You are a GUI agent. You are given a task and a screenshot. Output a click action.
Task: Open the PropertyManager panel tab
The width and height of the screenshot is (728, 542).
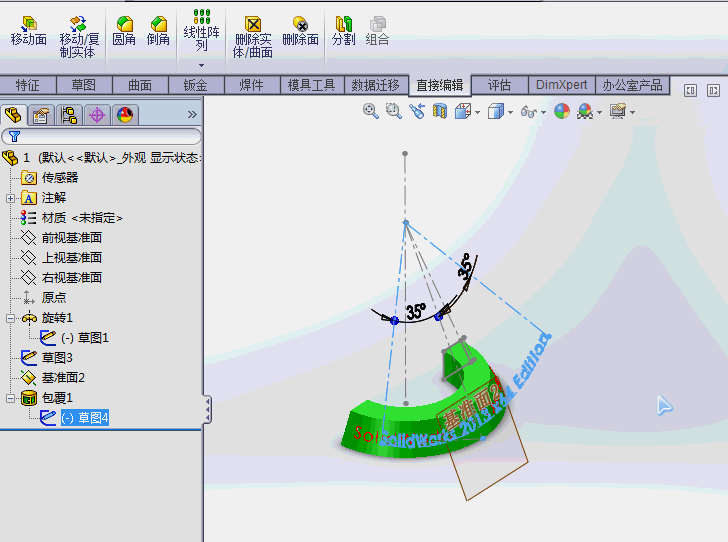click(x=41, y=115)
